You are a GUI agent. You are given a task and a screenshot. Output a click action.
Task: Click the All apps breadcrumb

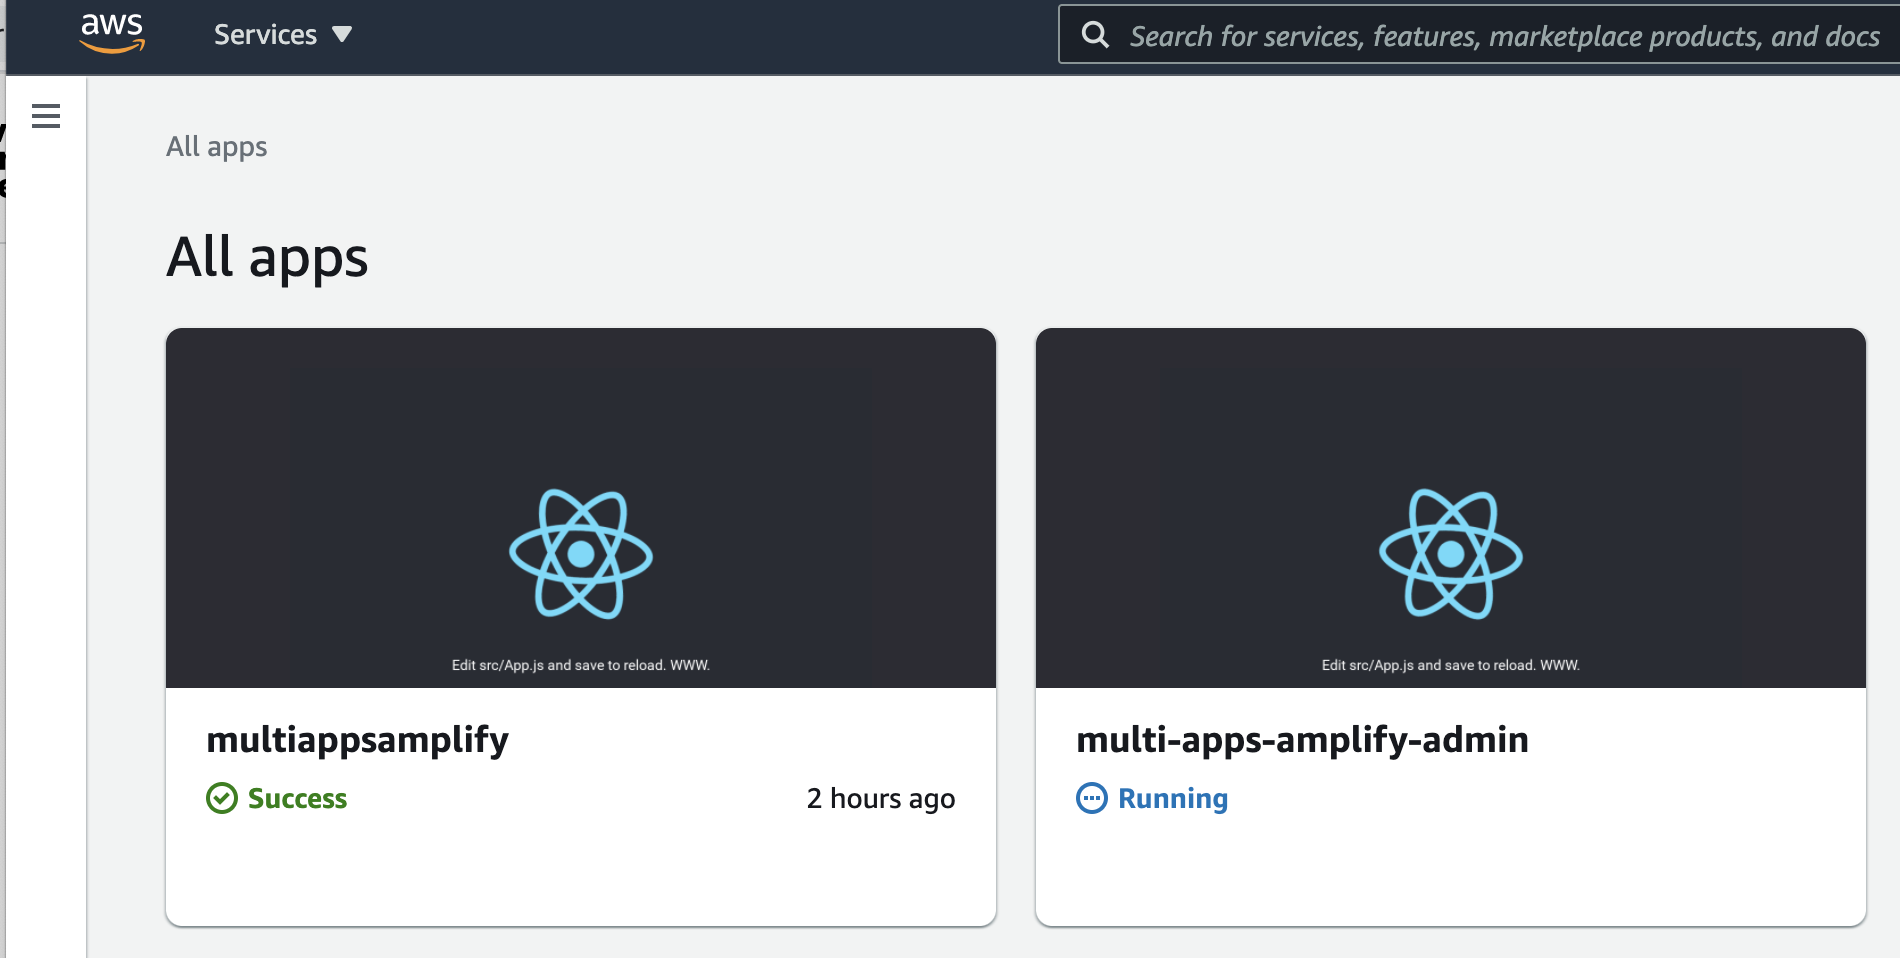pyautogui.click(x=217, y=147)
